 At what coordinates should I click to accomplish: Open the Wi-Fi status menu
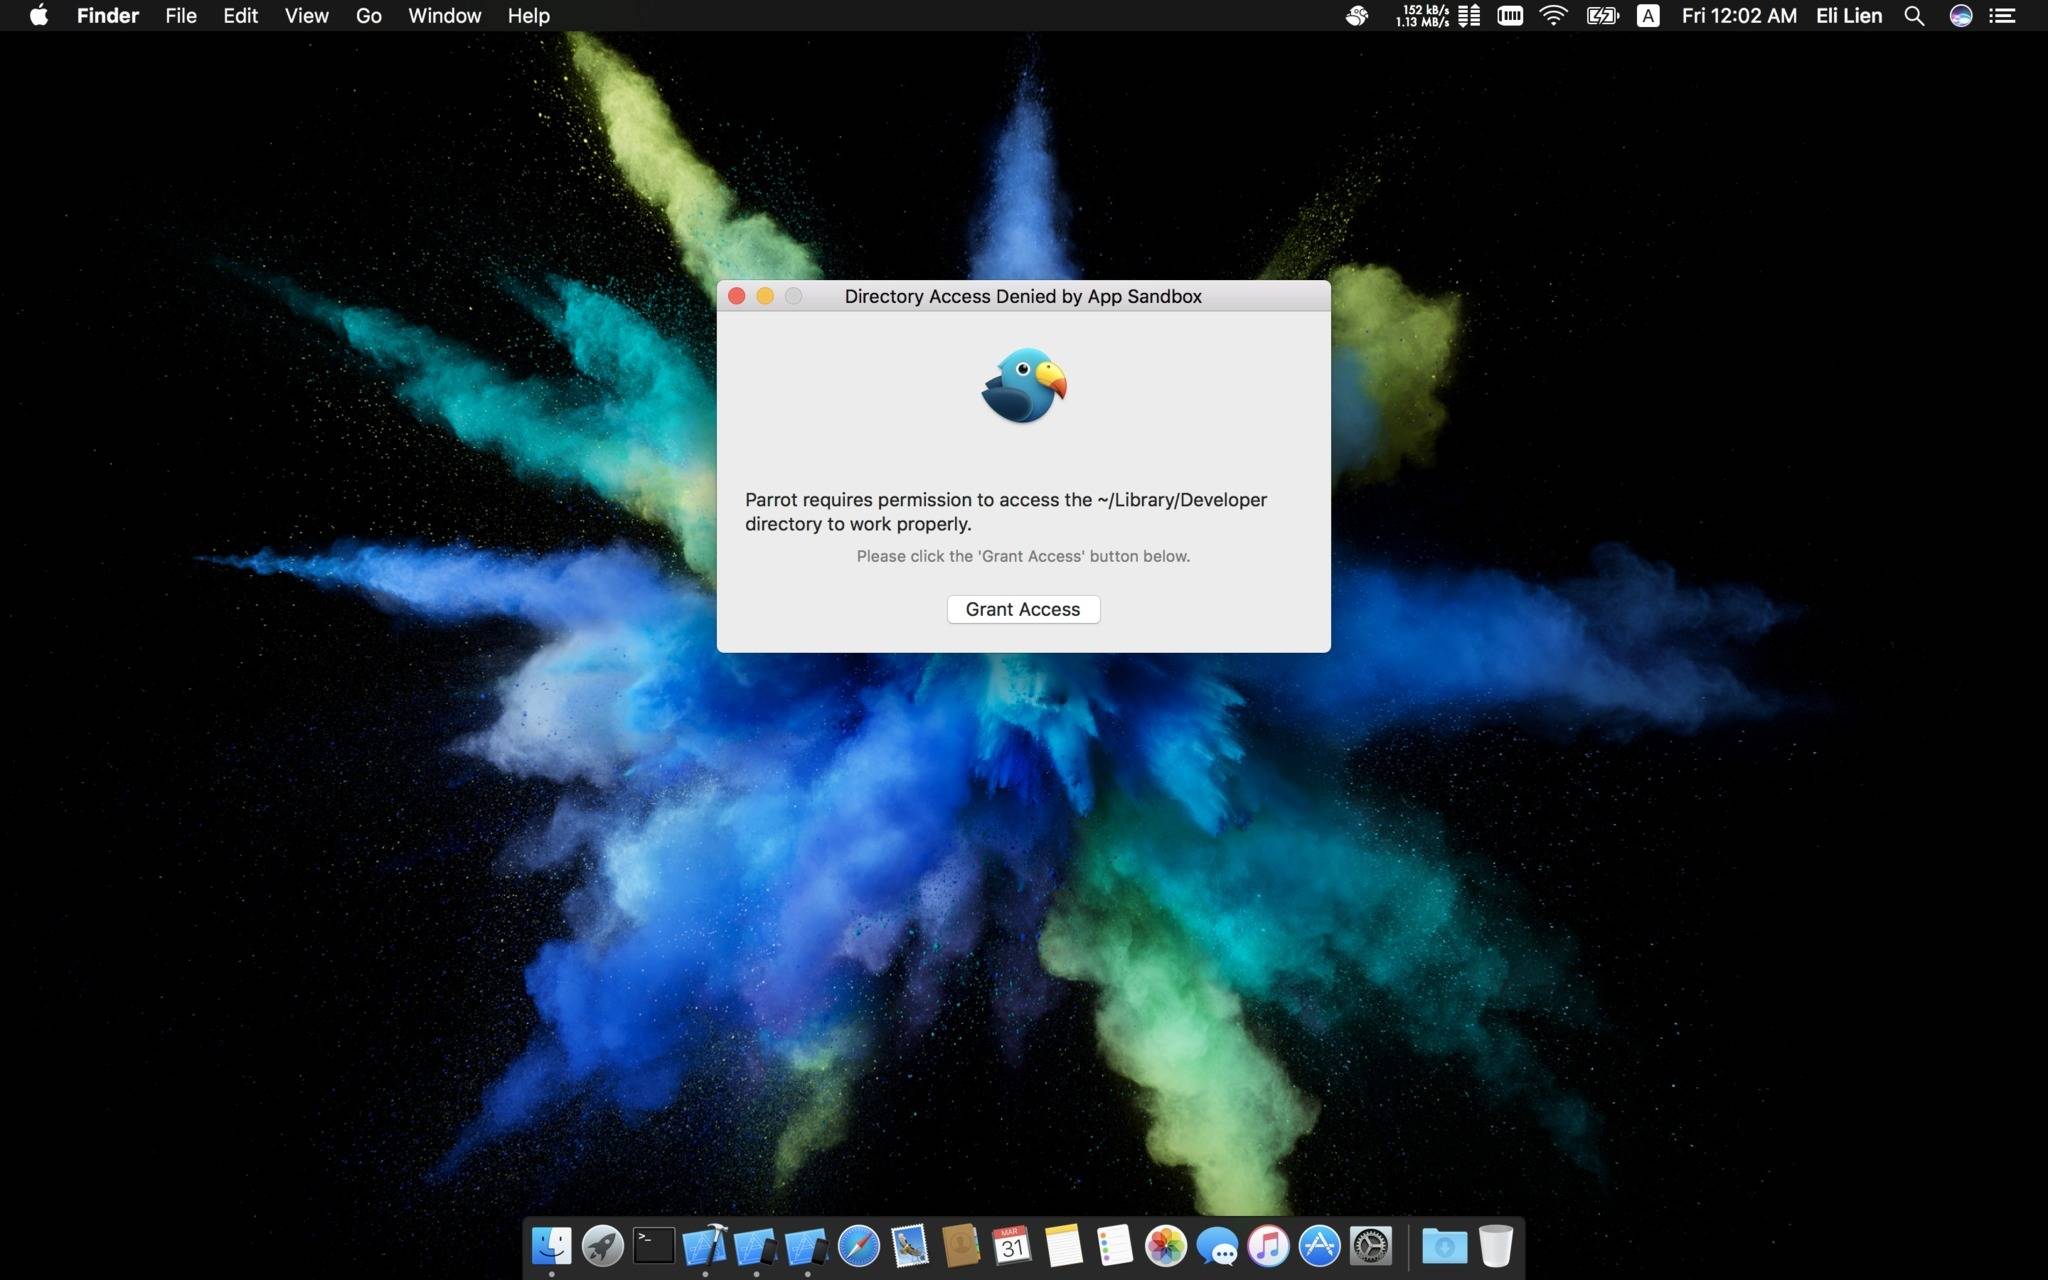pyautogui.click(x=1553, y=15)
